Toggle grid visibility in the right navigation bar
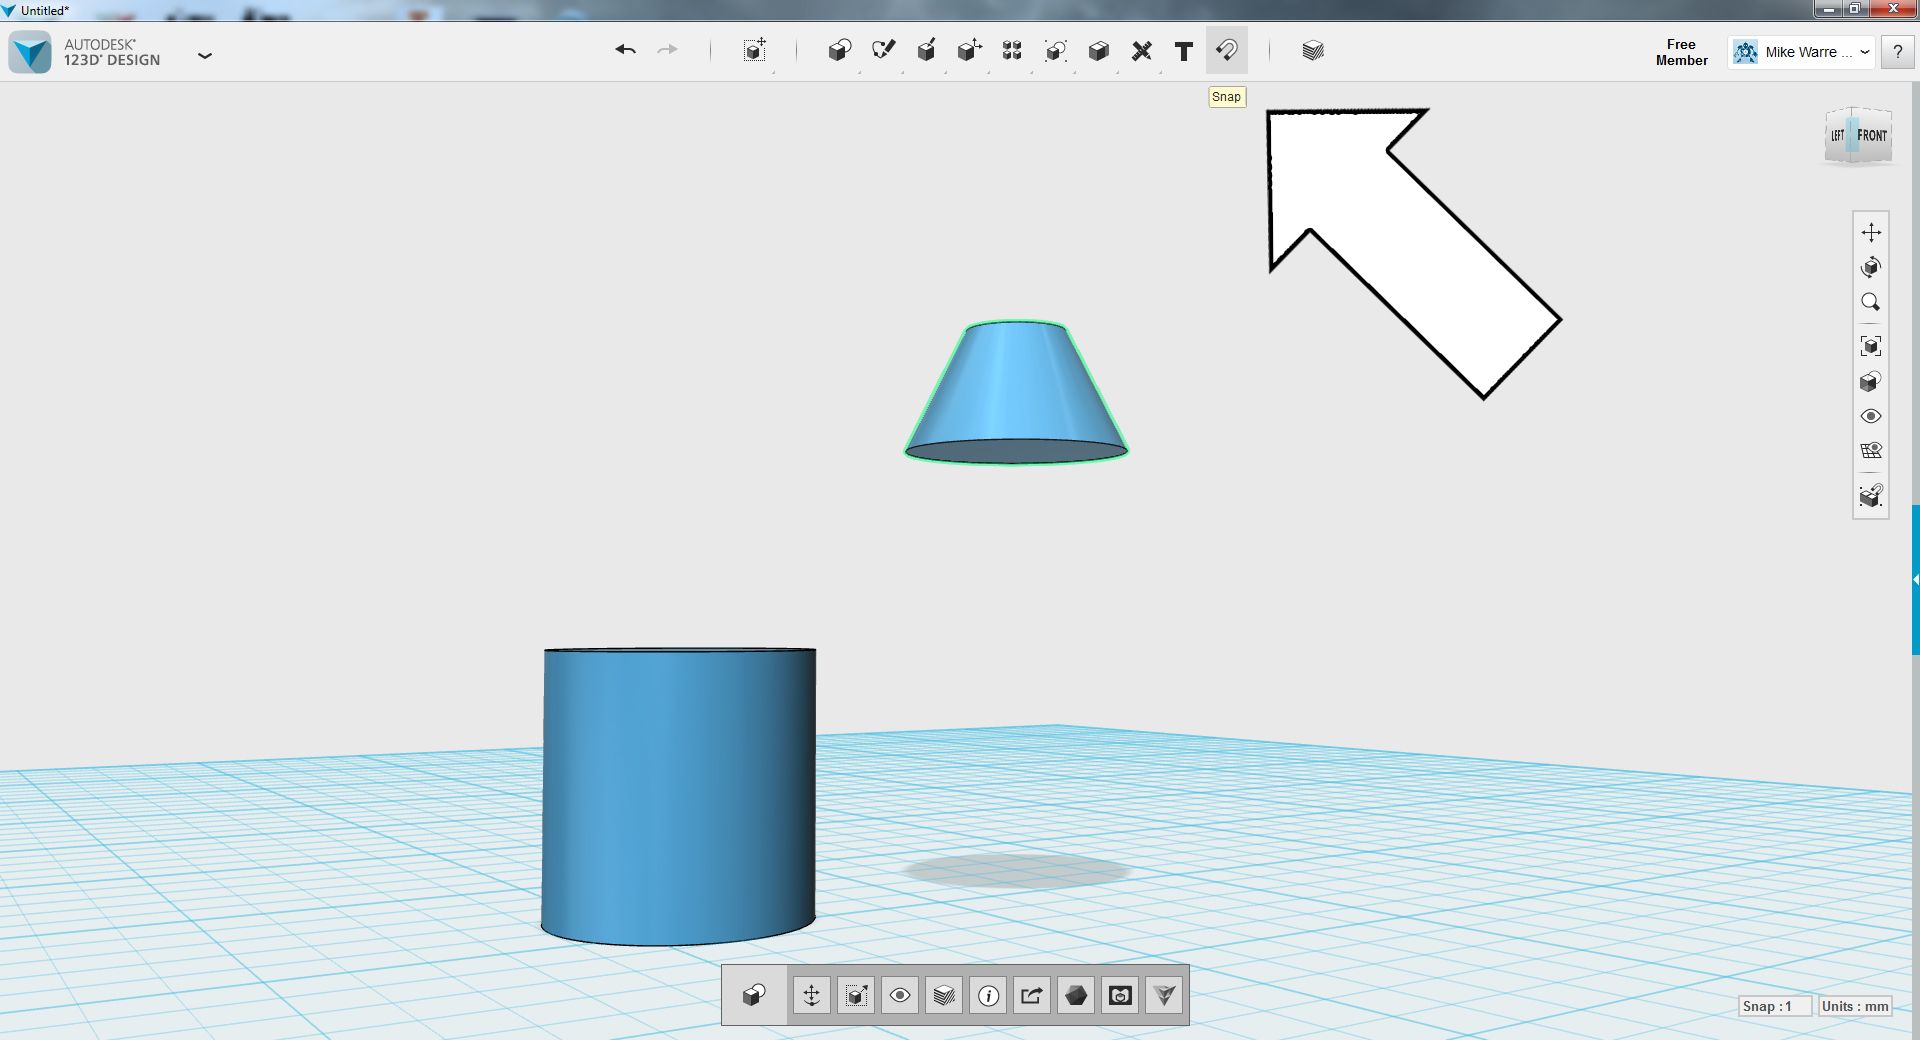Viewport: 1920px width, 1040px height. coord(1871,451)
